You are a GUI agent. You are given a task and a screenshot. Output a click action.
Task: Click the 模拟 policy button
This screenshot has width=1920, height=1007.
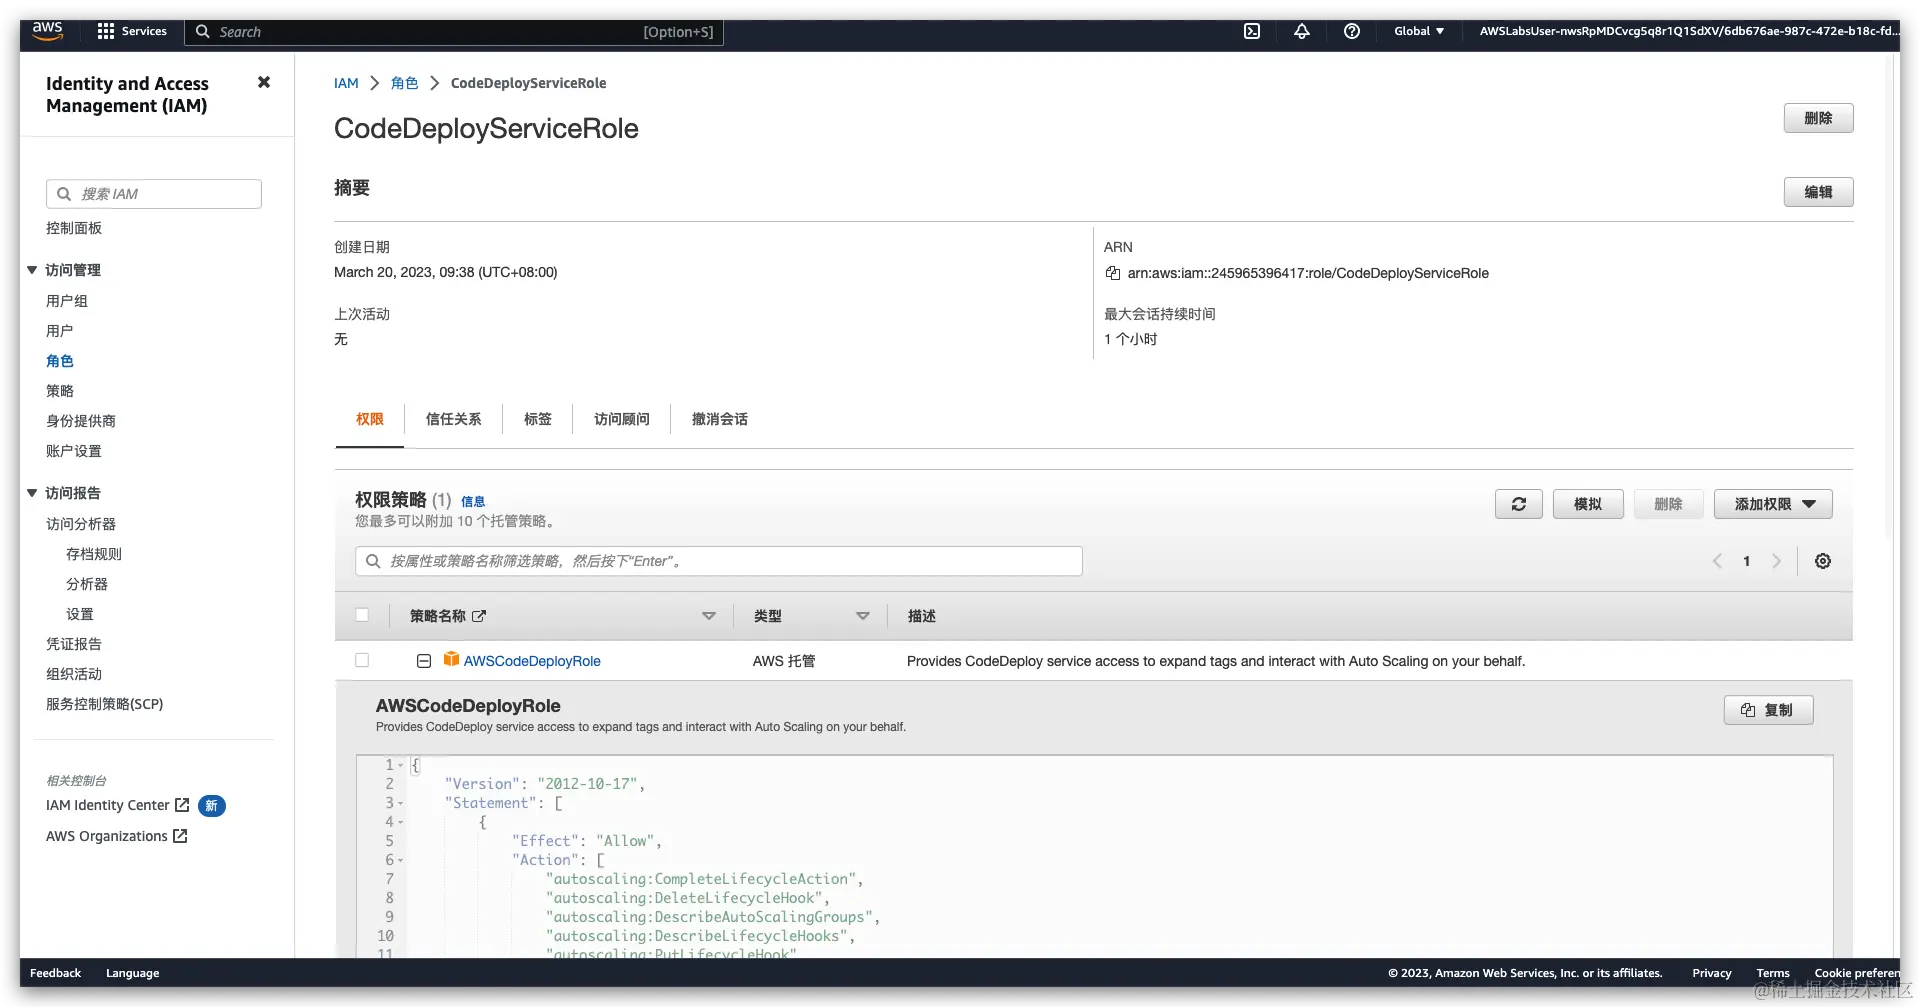1588,504
